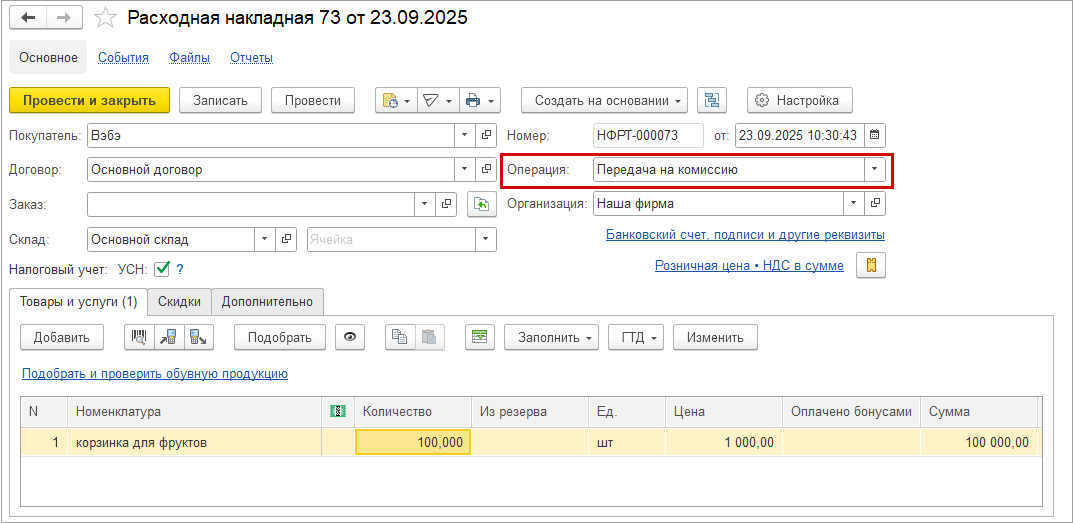Click the green column header icon in table
Viewport: 1073px width, 523px height.
pyautogui.click(x=338, y=411)
